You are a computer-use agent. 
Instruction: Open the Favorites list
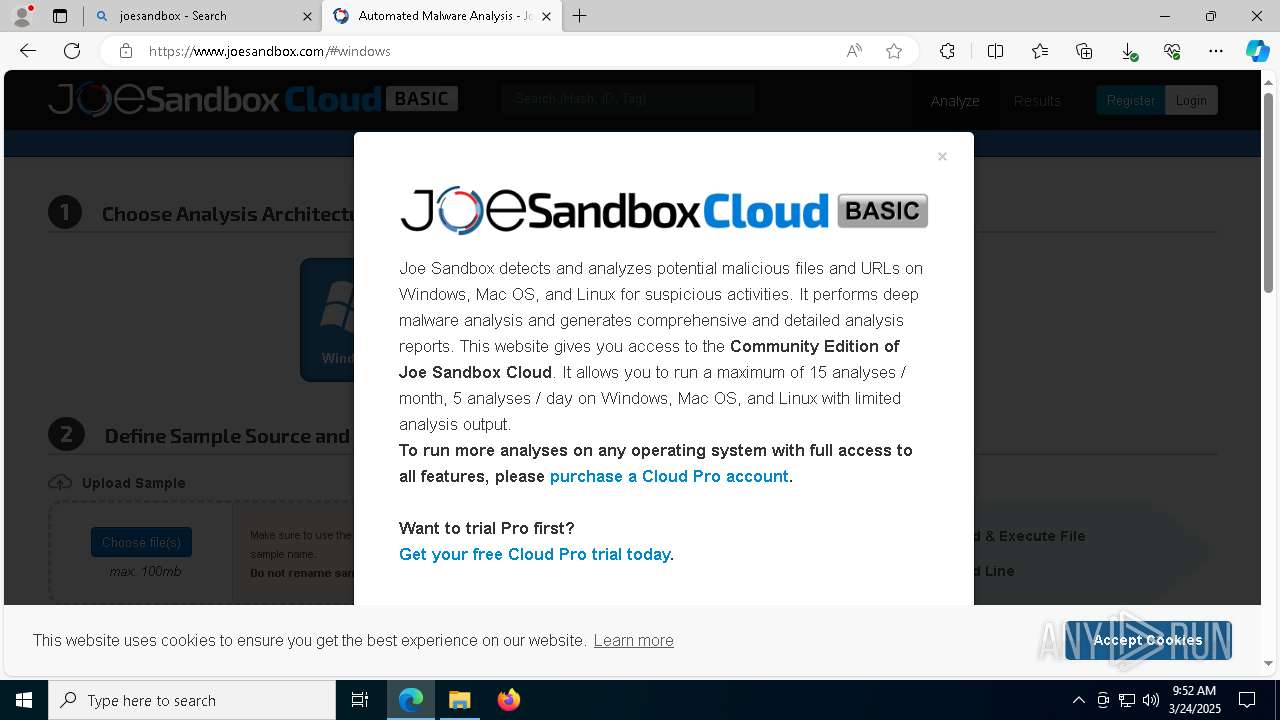[1040, 51]
